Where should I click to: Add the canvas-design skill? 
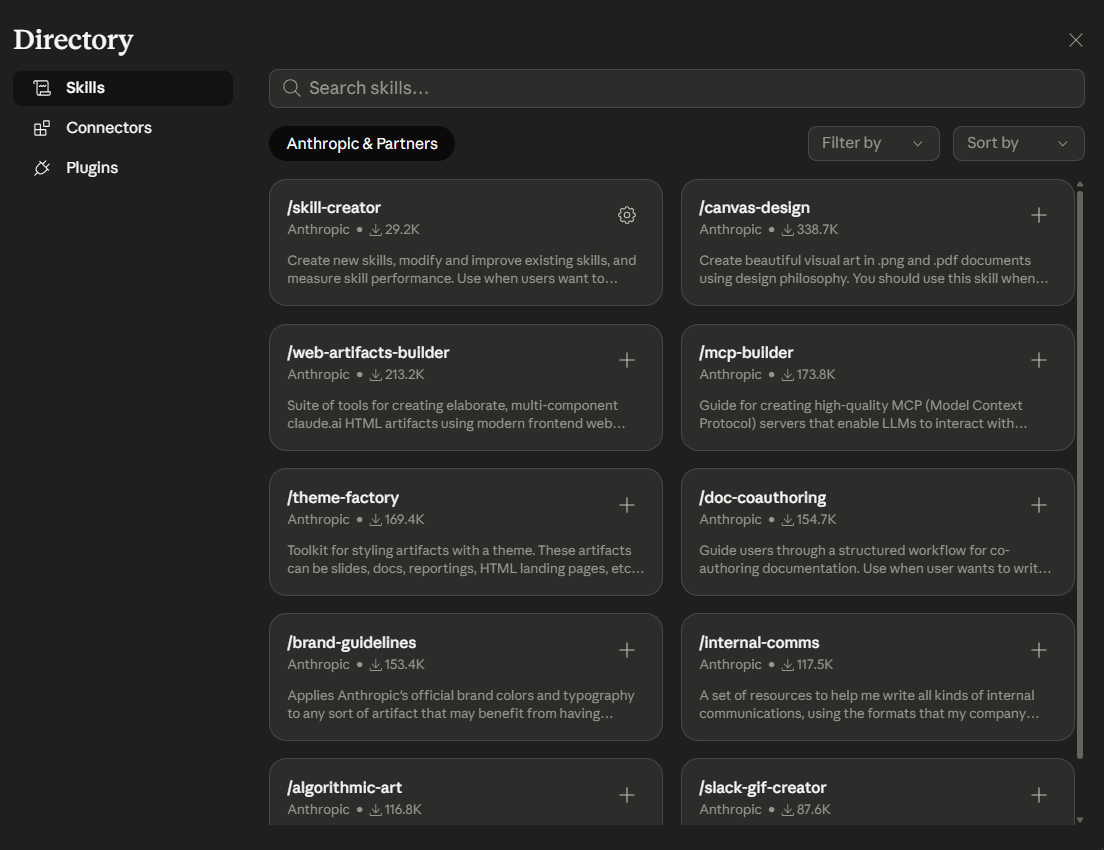[1039, 215]
